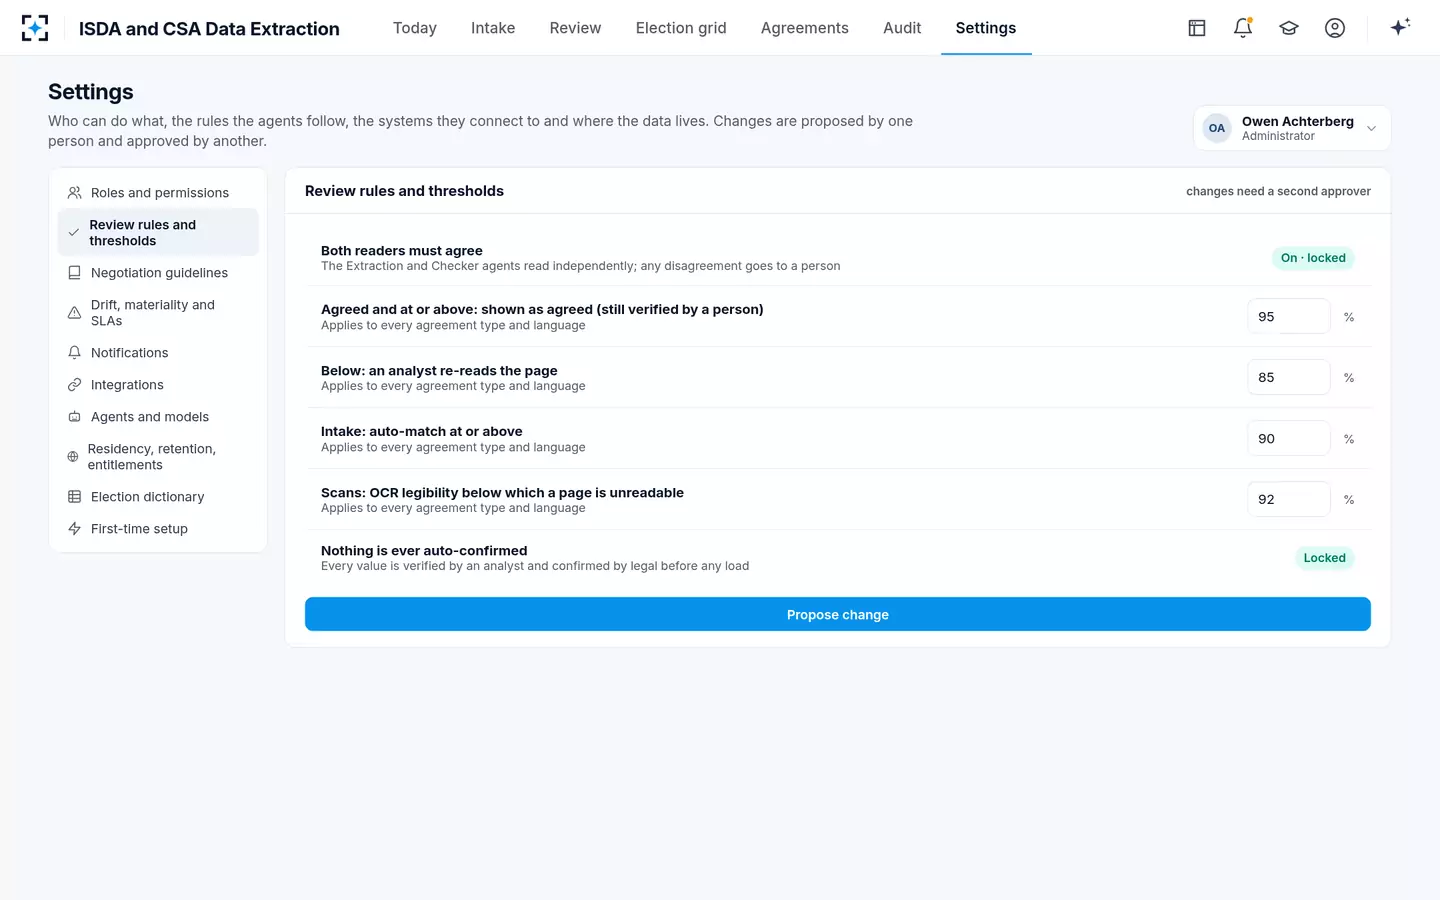Switch to the Intake tab
This screenshot has height=900, width=1440.
[493, 28]
